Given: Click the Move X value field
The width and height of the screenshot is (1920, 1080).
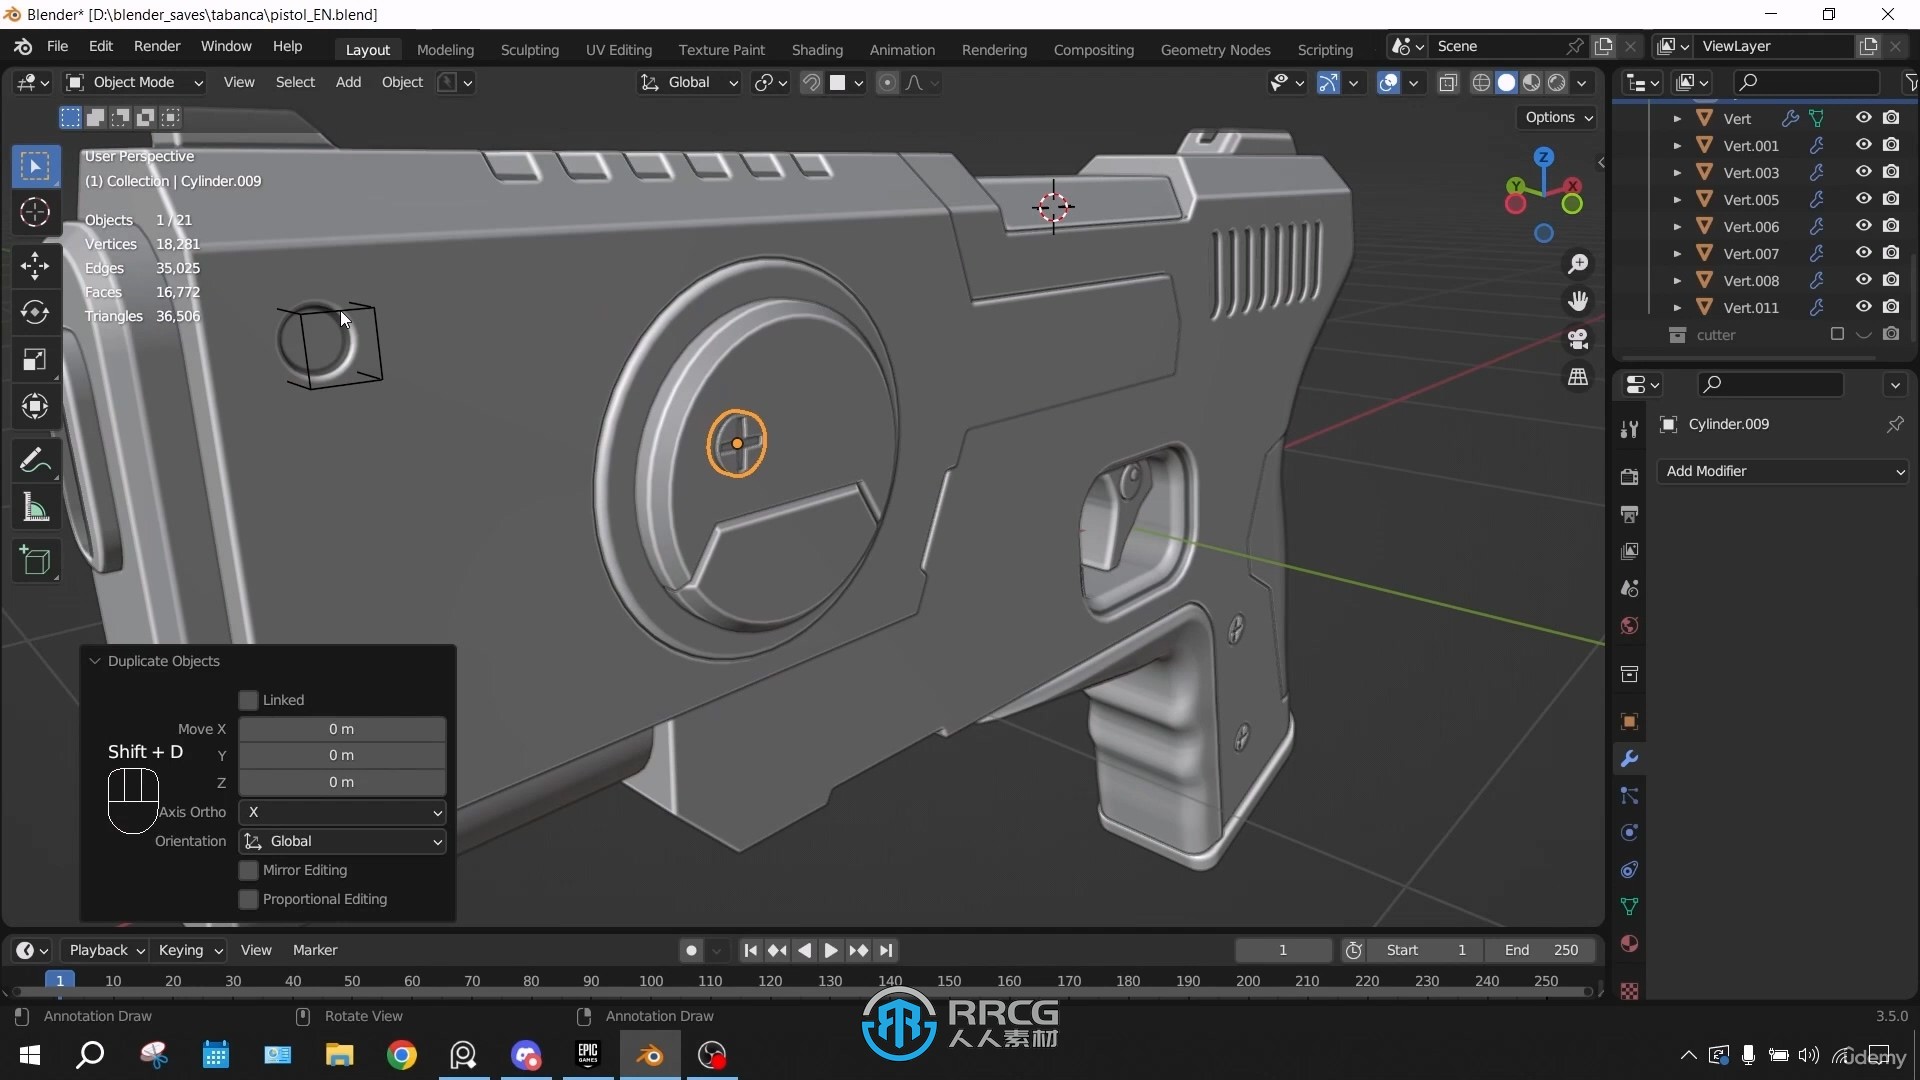Looking at the screenshot, I should [x=342, y=729].
